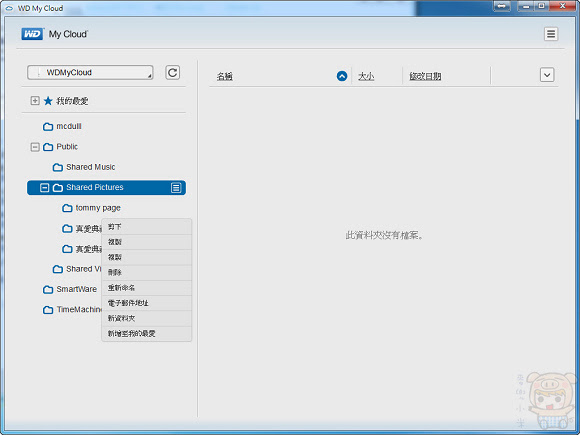
Task: Click the Shared Music folder icon
Action: [58, 167]
